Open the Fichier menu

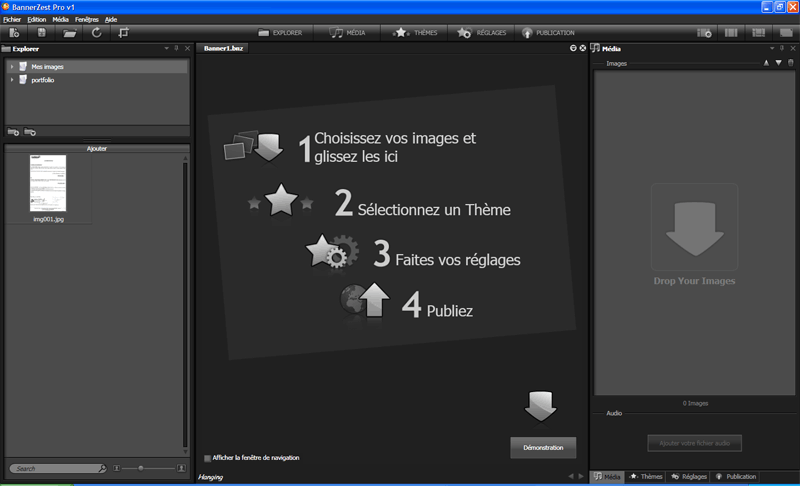point(12,19)
